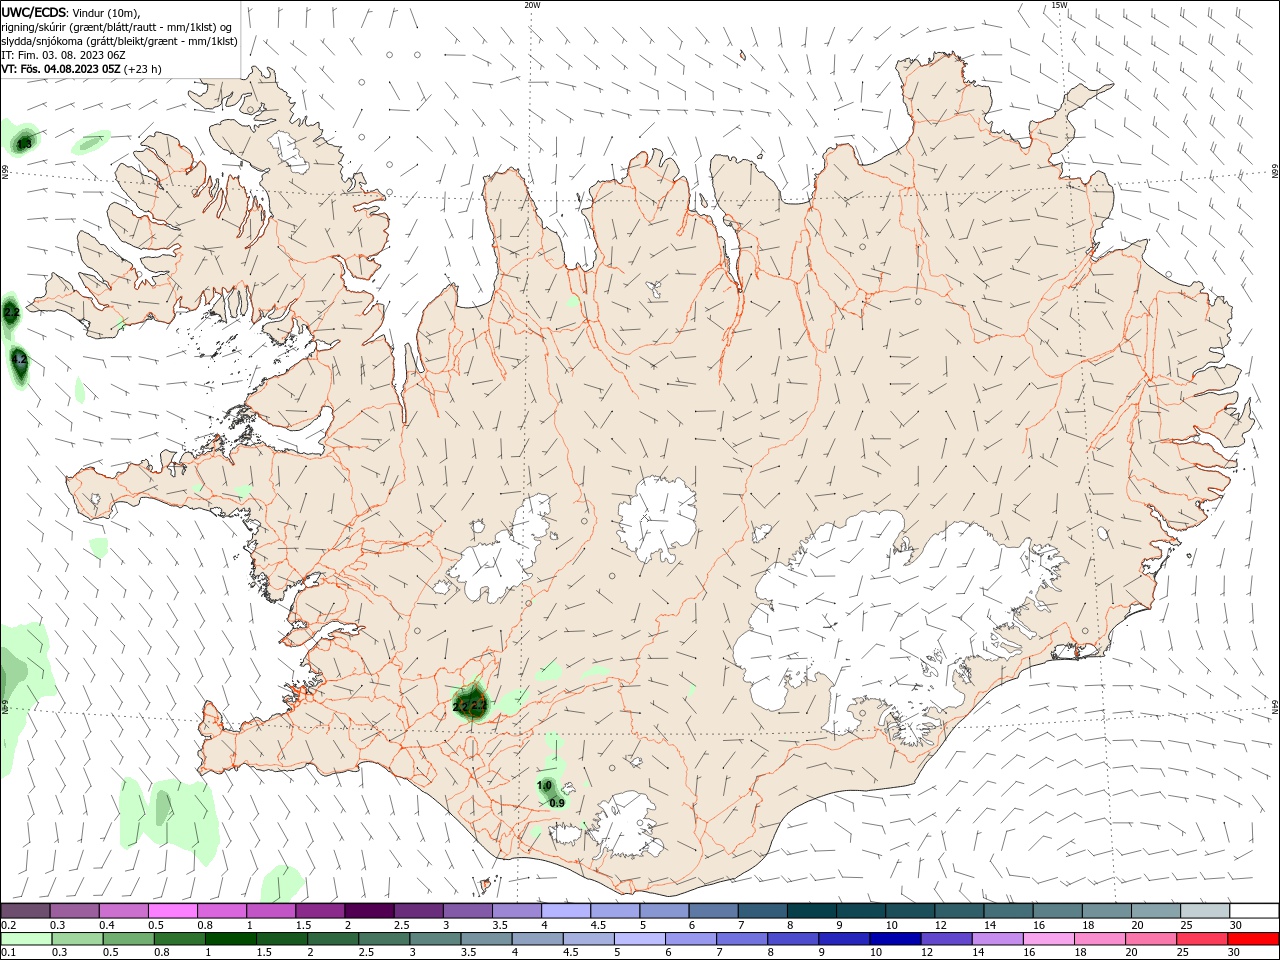Click the lavender 4 snow legend swatch
The width and height of the screenshot is (1280, 960).
pyautogui.click(x=566, y=911)
